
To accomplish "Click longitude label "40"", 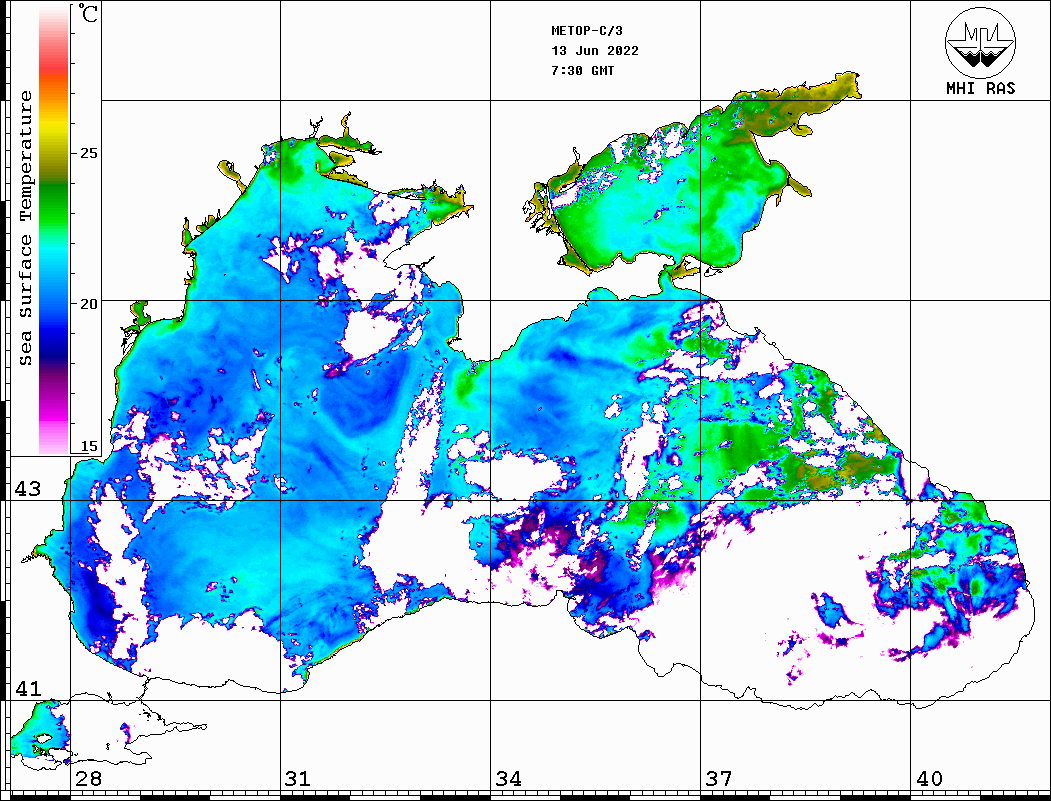I will click(x=929, y=778).
